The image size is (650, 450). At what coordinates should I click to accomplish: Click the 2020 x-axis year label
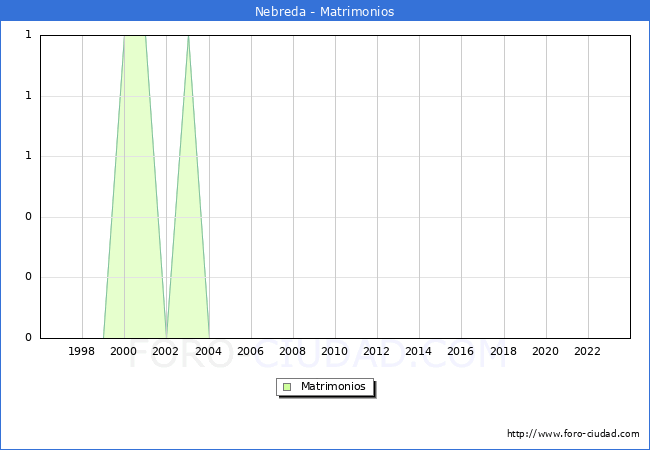click(x=545, y=351)
